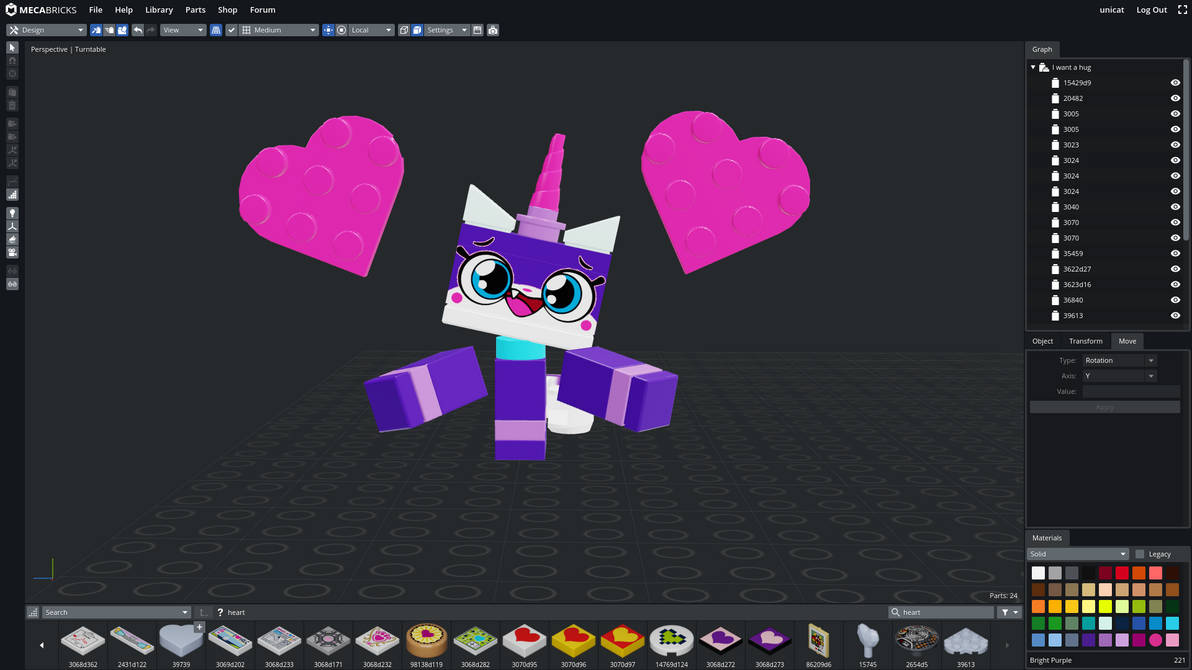The image size is (1192, 670).
Task: Select the arrow selection tool
Action: [x=12, y=47]
